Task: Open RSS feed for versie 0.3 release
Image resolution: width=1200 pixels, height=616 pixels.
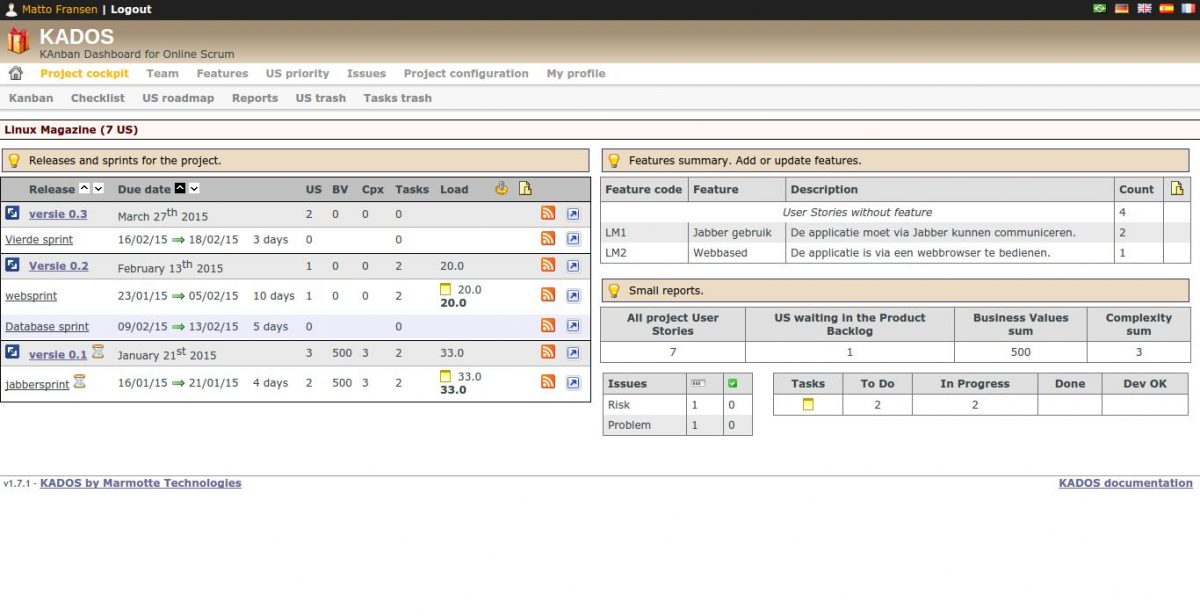Action: tap(548, 213)
